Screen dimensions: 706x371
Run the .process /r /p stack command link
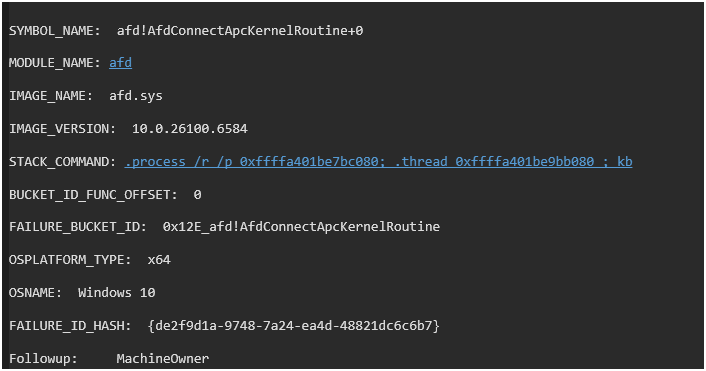point(378,162)
